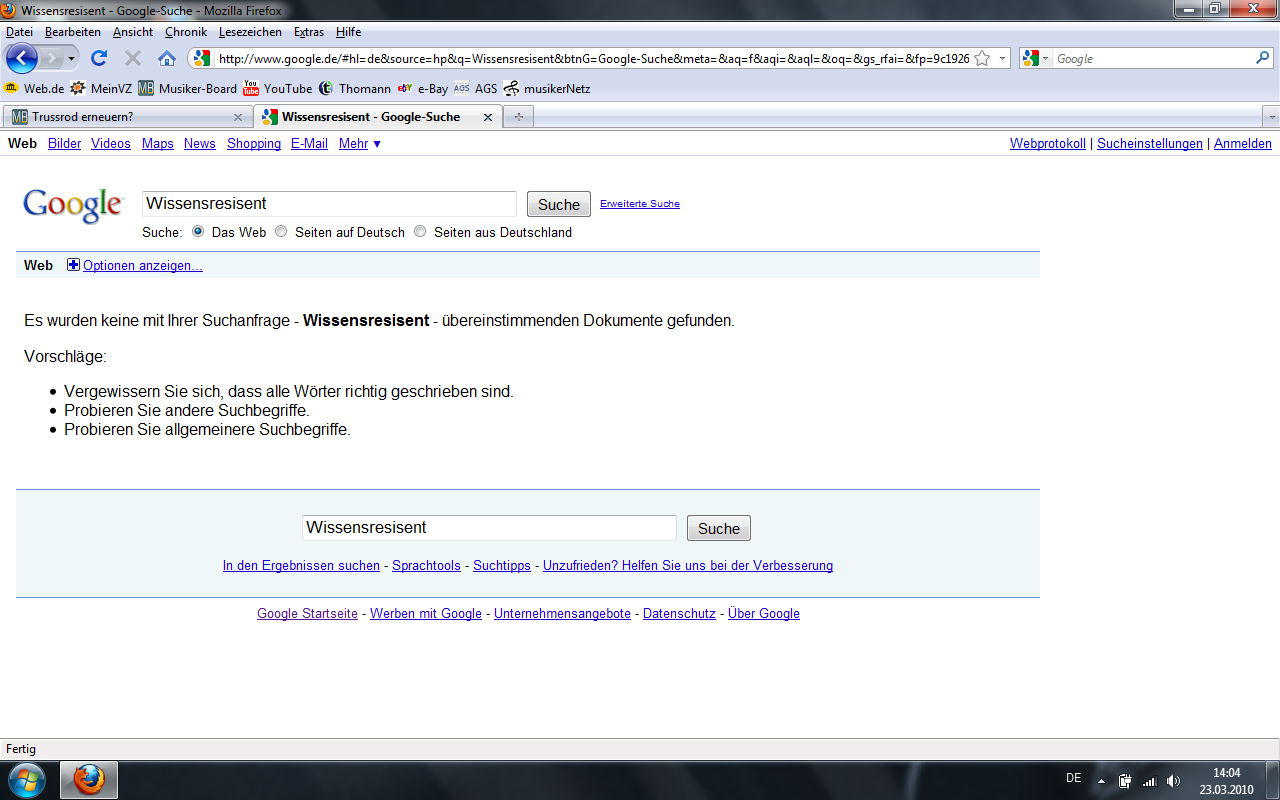Open the Datenschutz link
Image resolution: width=1280 pixels, height=800 pixels.
679,613
